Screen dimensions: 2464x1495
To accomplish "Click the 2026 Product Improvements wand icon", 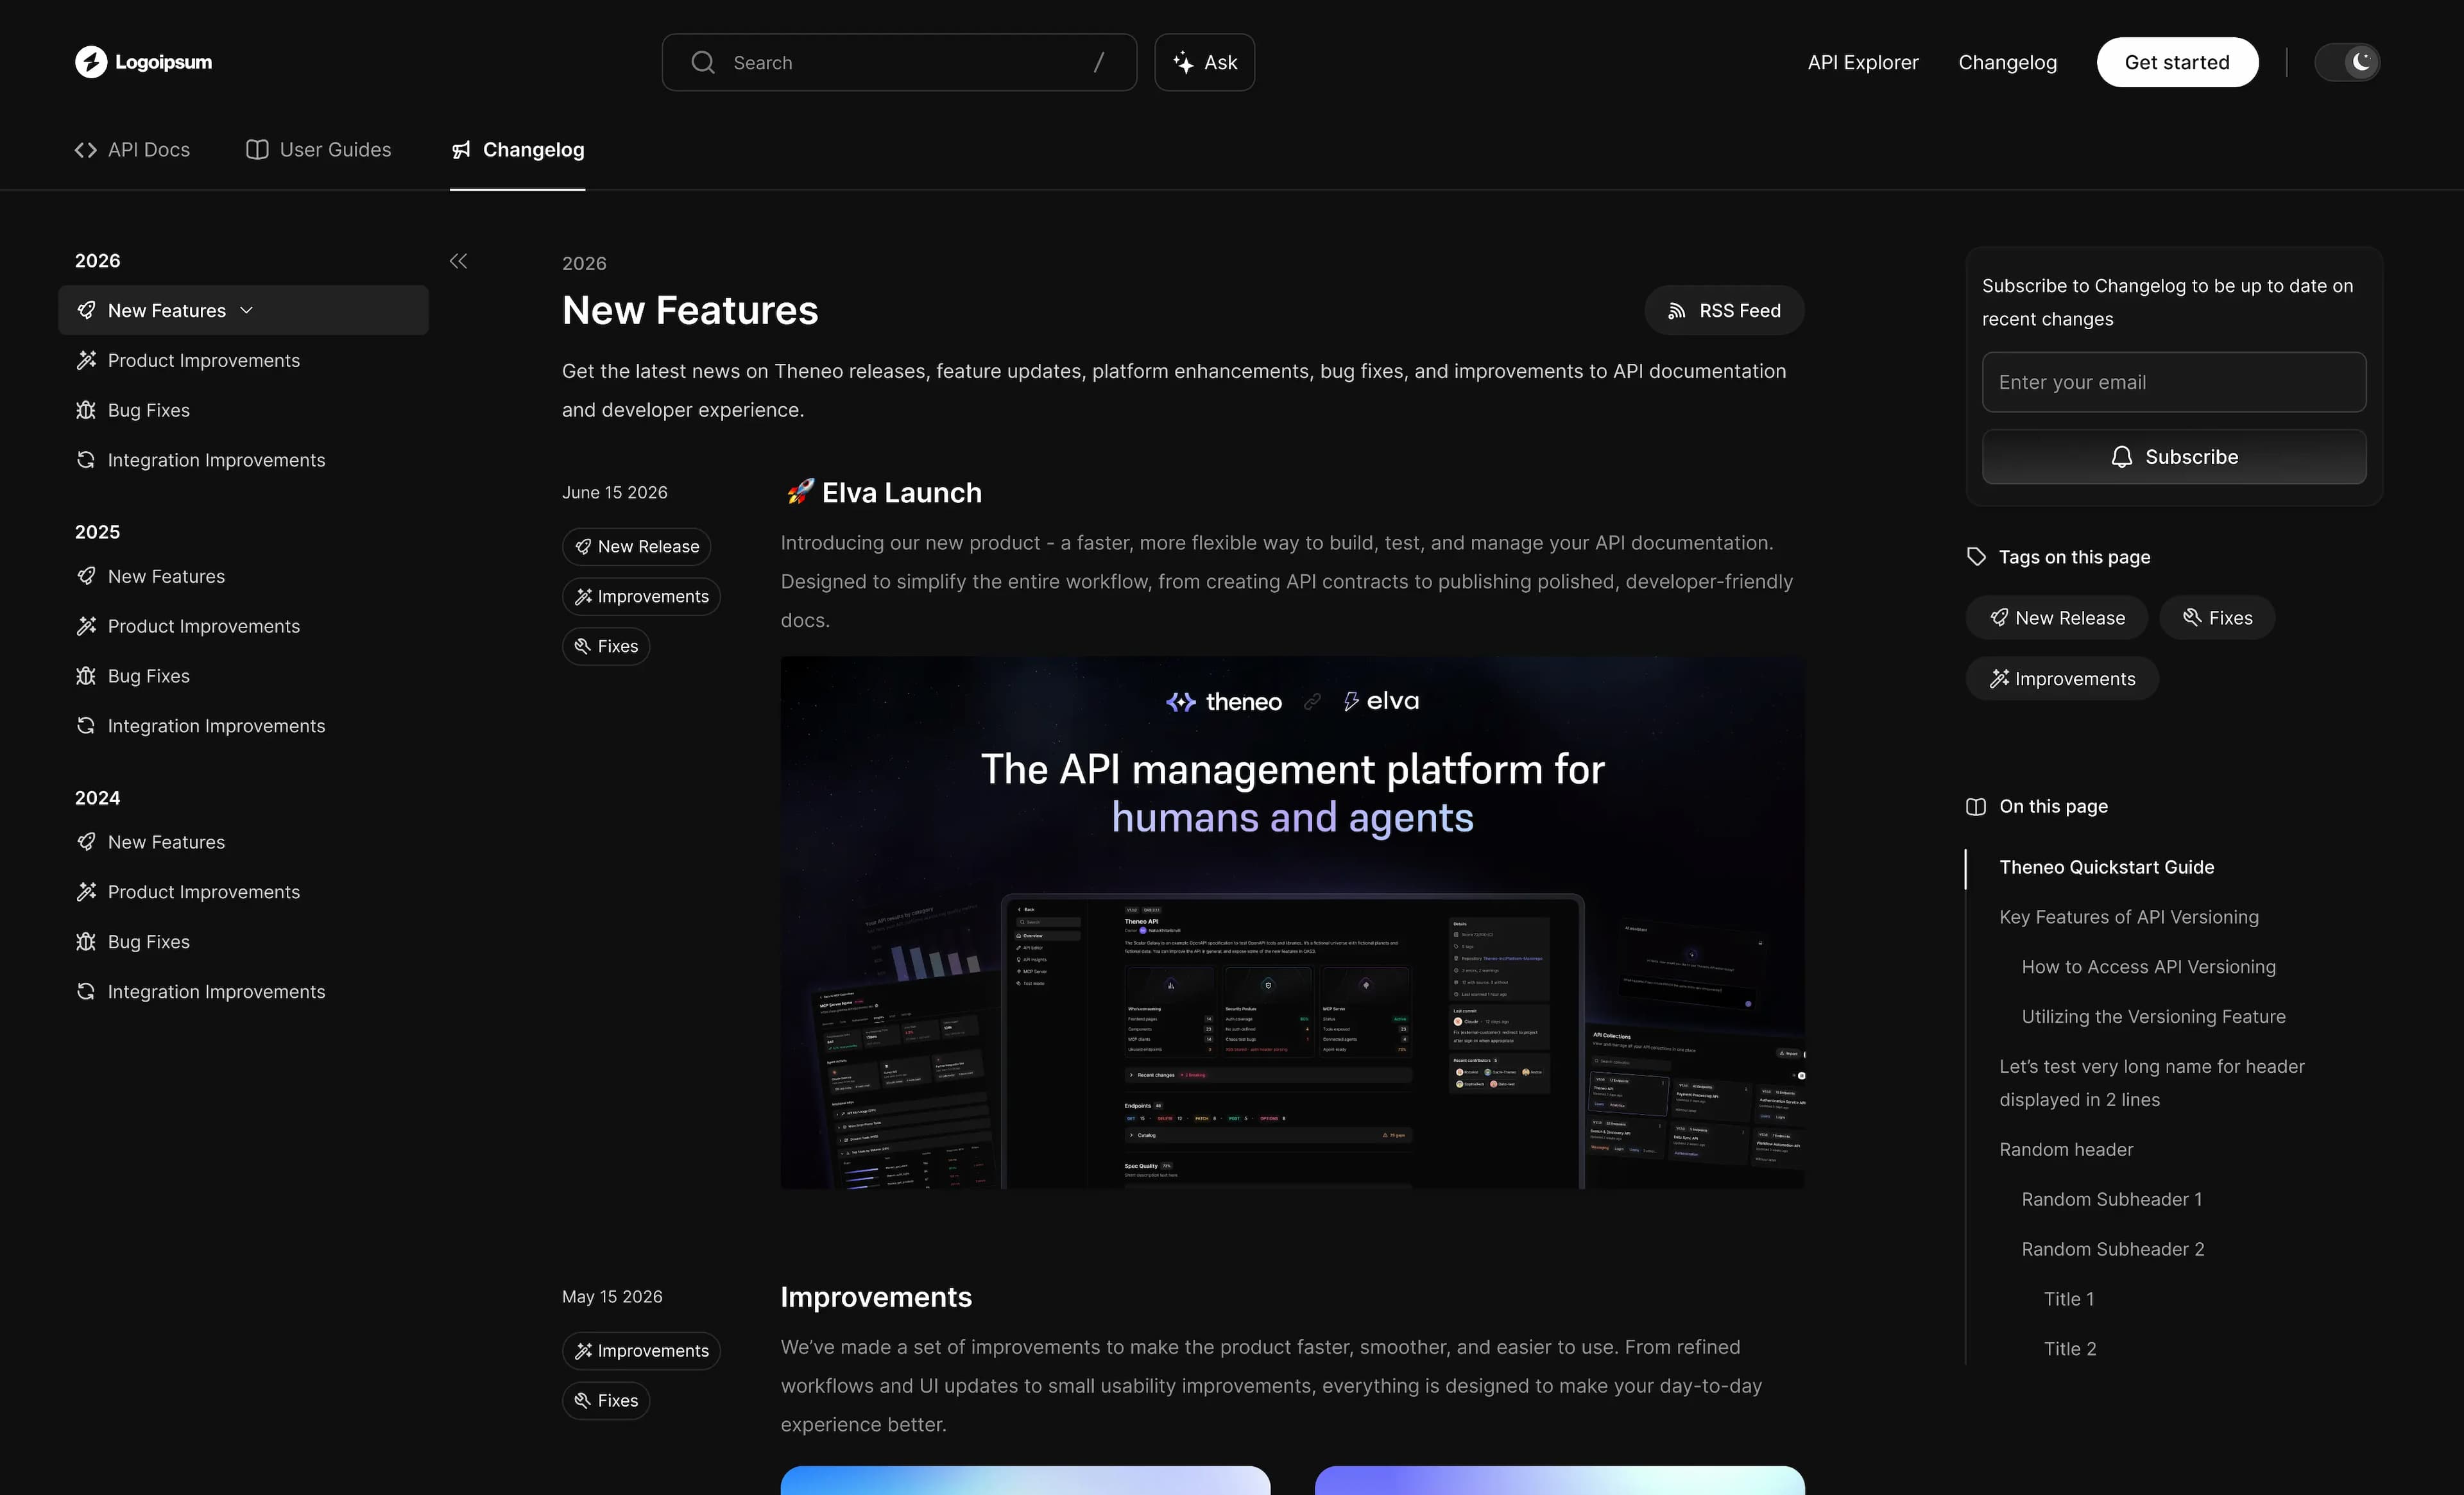I will tap(86, 360).
